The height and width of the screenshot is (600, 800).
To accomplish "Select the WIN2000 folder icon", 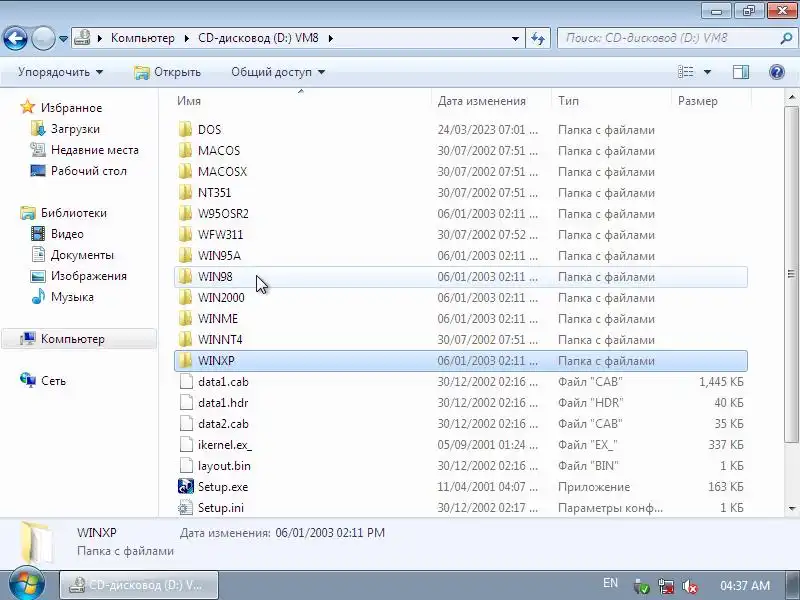I will pos(186,297).
